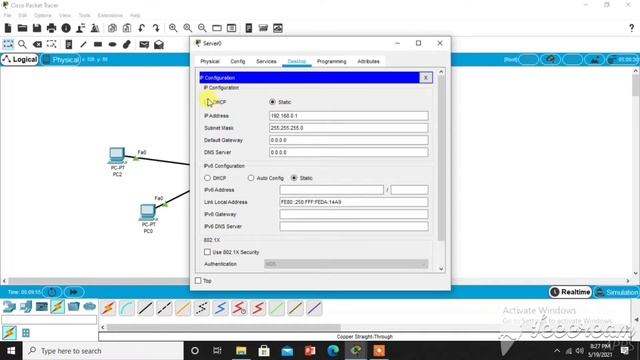Pick the Serial DCE cable with clock
640x360 pixels.
pos(239,308)
